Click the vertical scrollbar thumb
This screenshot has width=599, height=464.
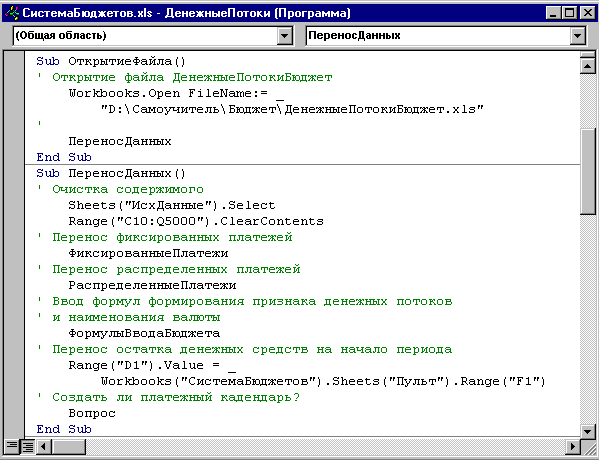point(588,172)
